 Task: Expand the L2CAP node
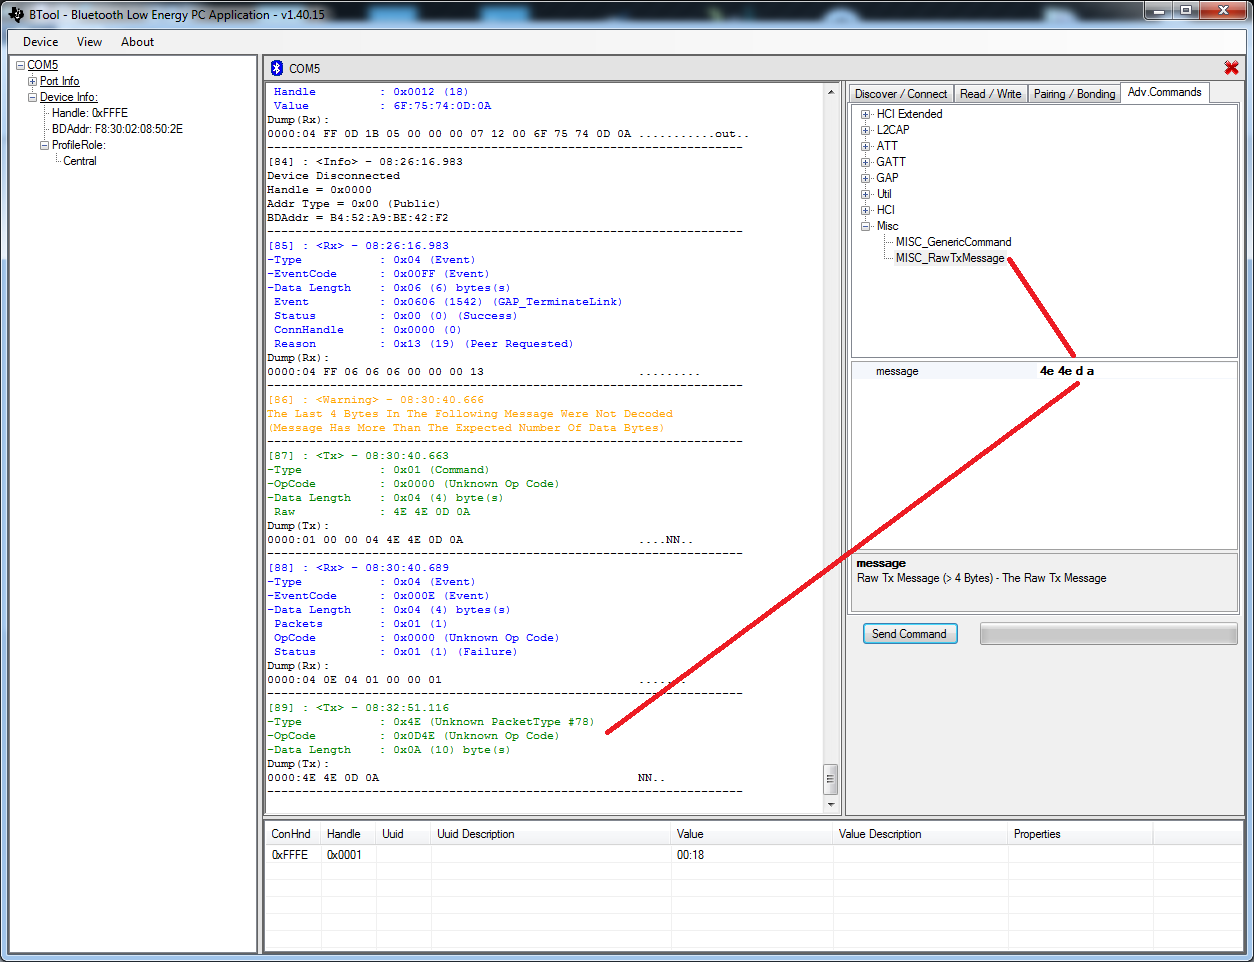[x=866, y=130]
